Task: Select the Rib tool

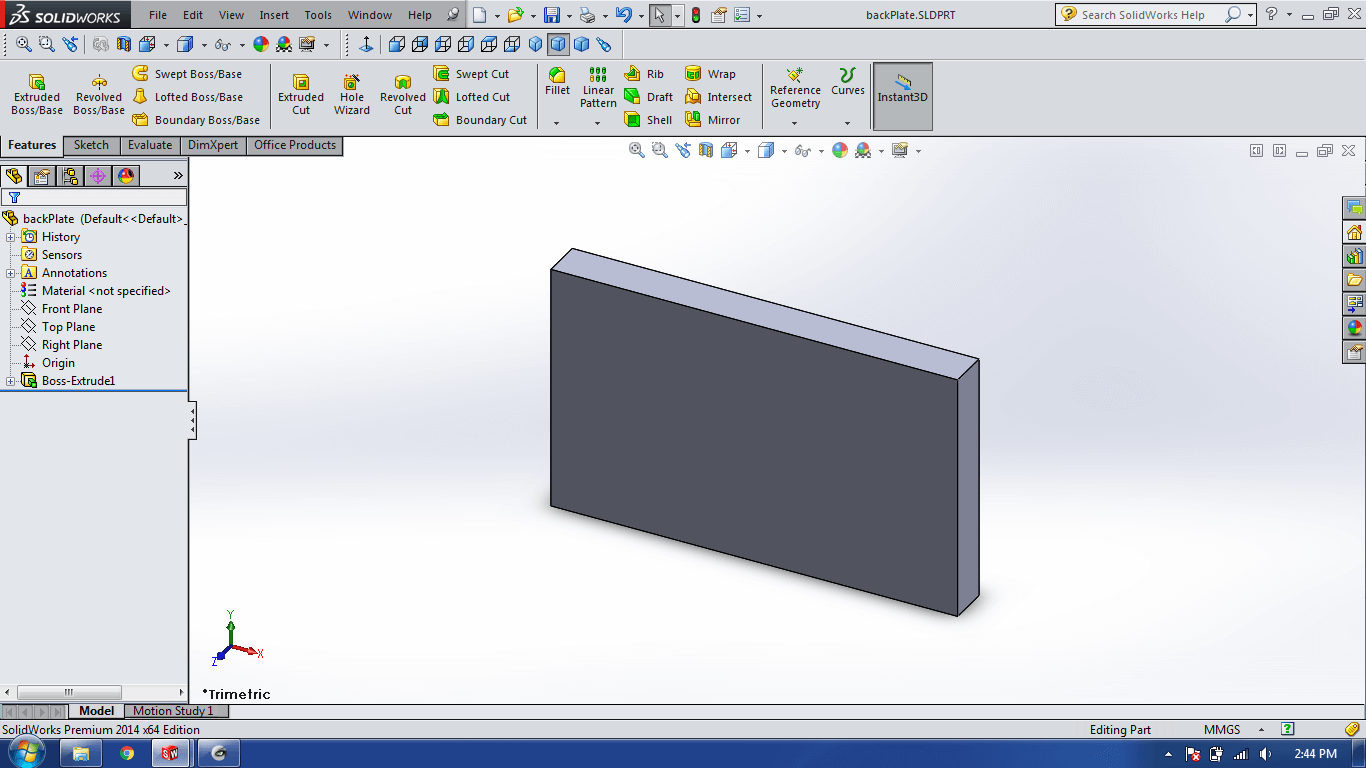Action: (644, 74)
